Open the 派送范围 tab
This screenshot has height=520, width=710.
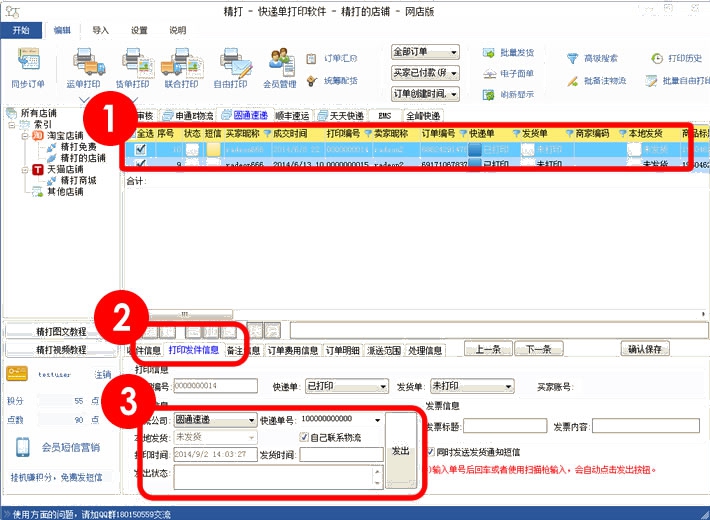point(384,350)
